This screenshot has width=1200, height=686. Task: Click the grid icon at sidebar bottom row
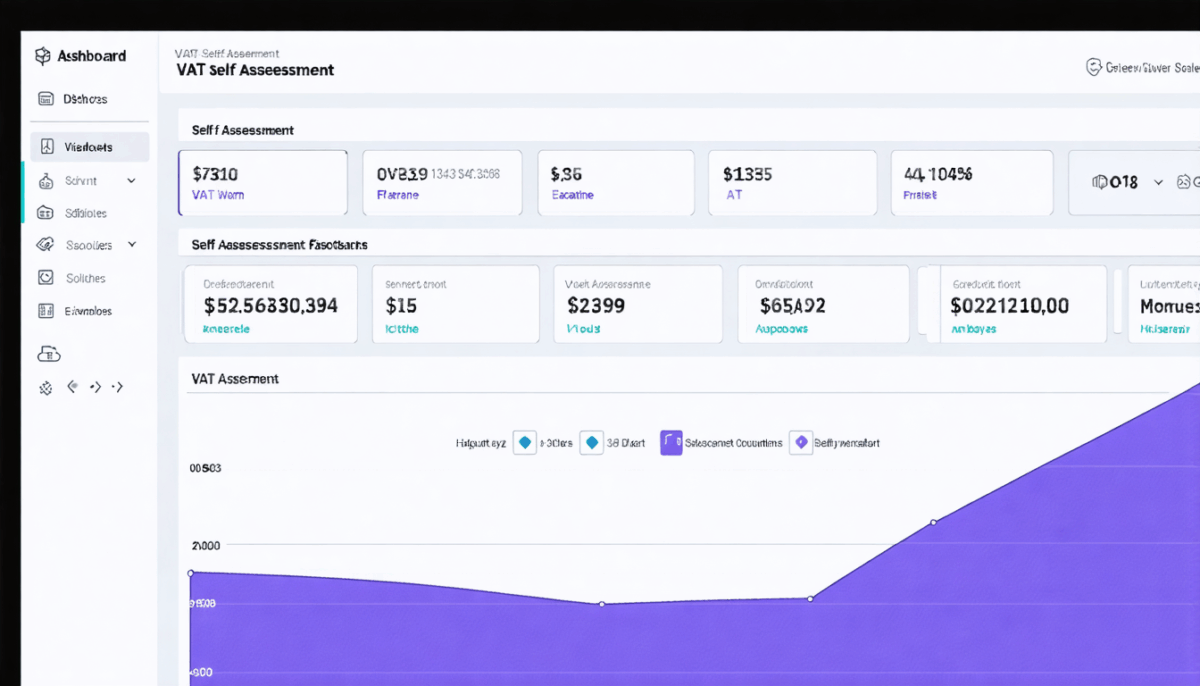[45, 387]
